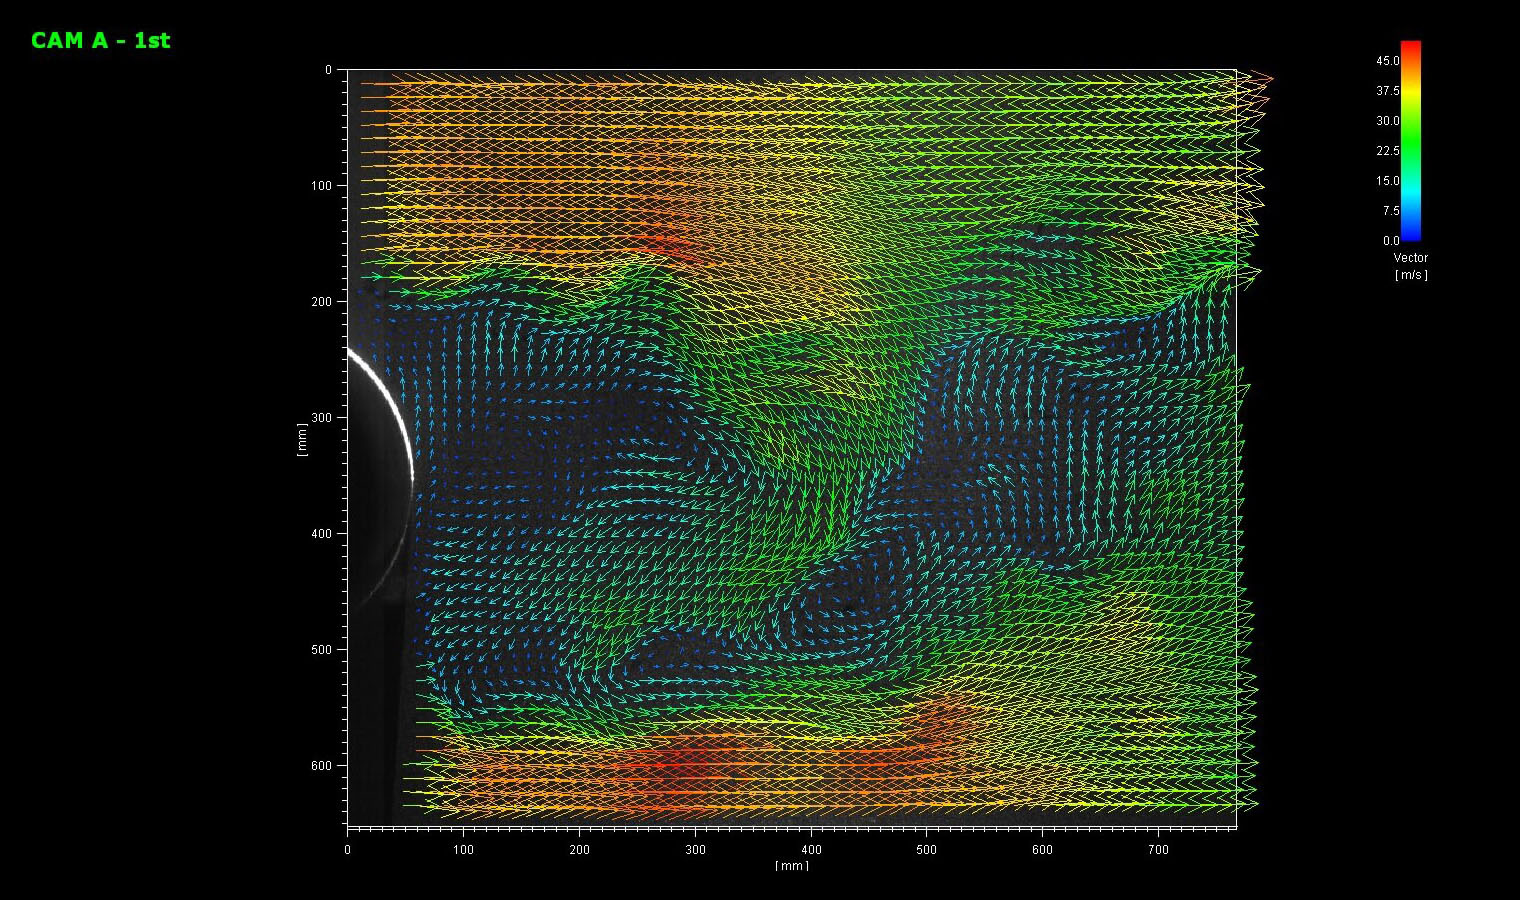Select the 45.0 value on the color legend
This screenshot has height=900, width=1520.
pos(1386,60)
